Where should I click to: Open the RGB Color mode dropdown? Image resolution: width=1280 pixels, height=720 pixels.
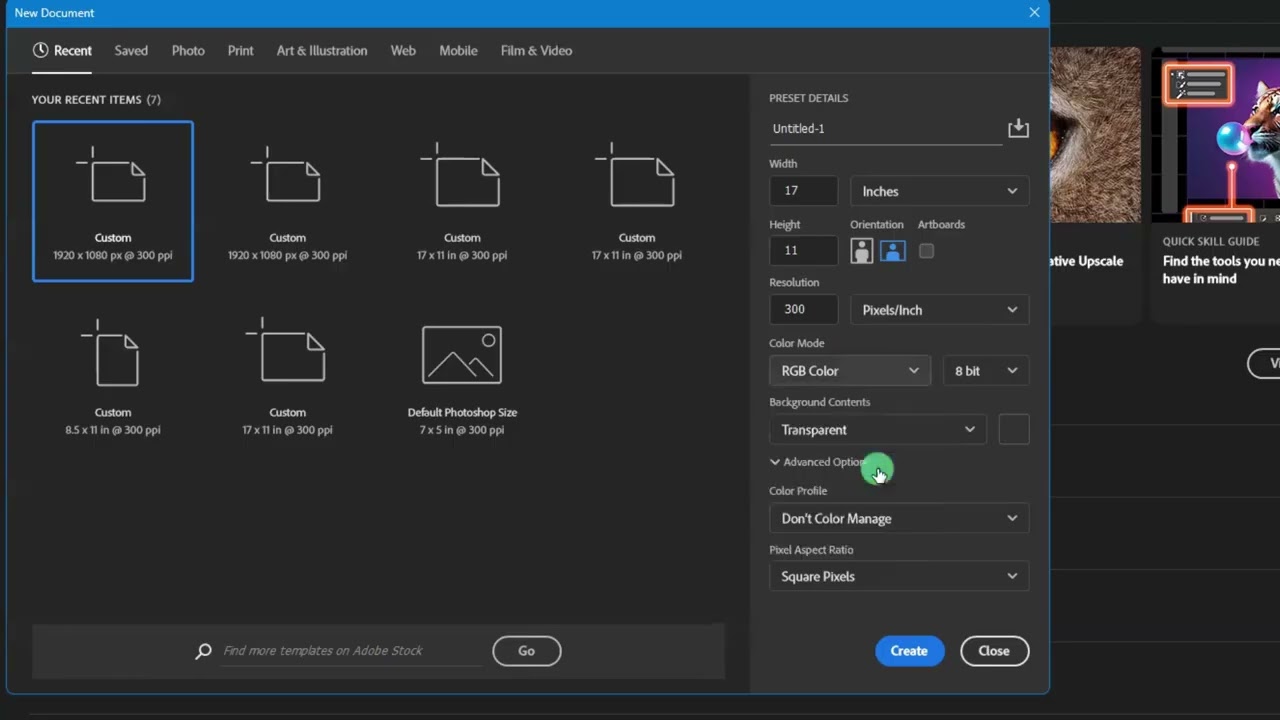pos(850,371)
